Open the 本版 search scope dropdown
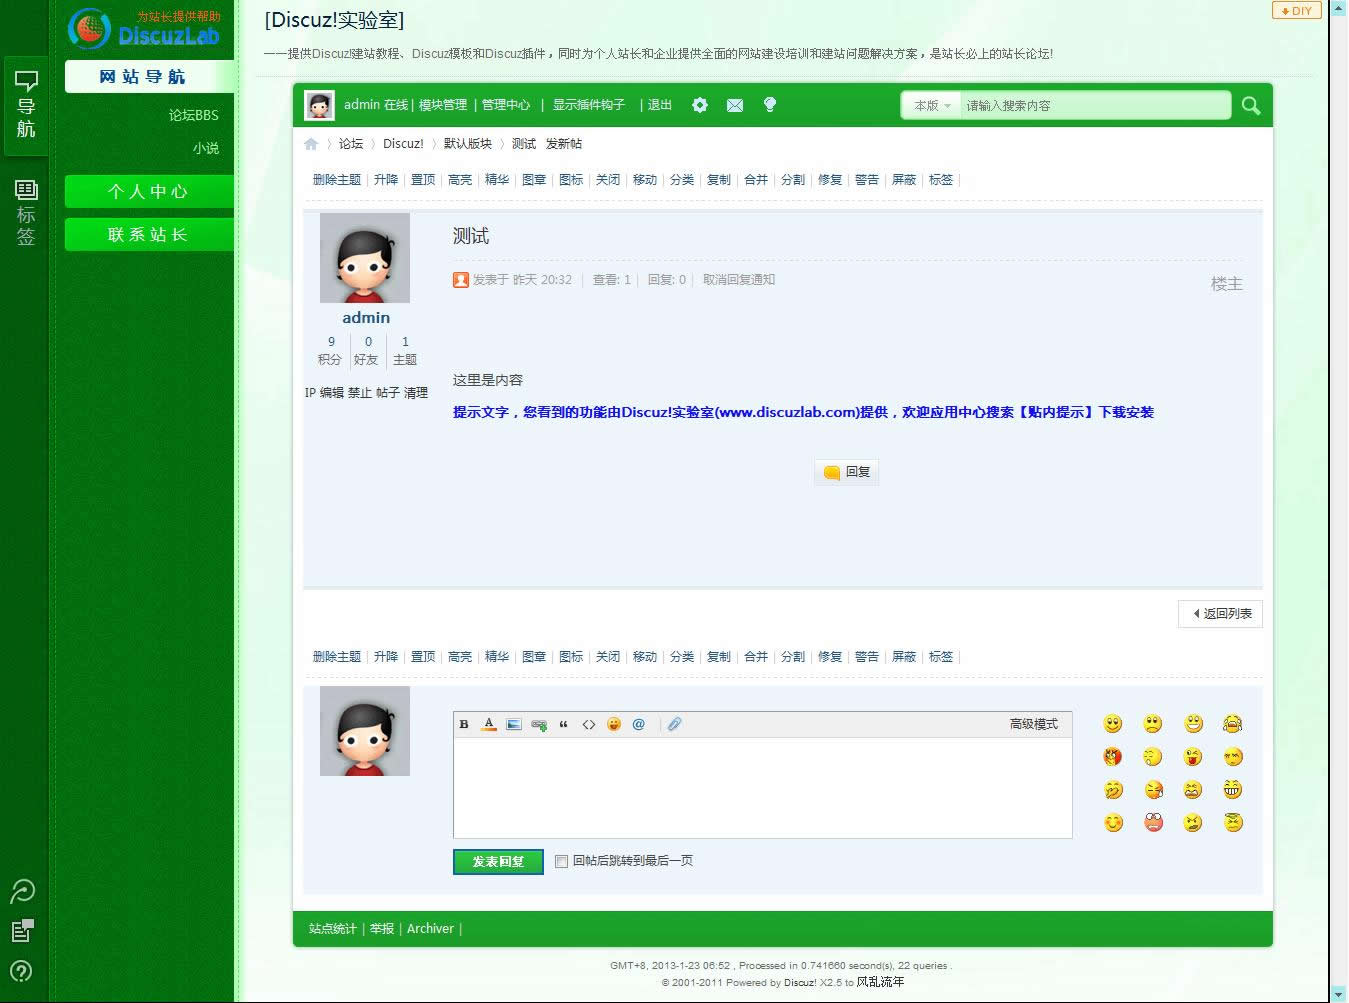Image resolution: width=1349 pixels, height=1003 pixels. tap(931, 105)
